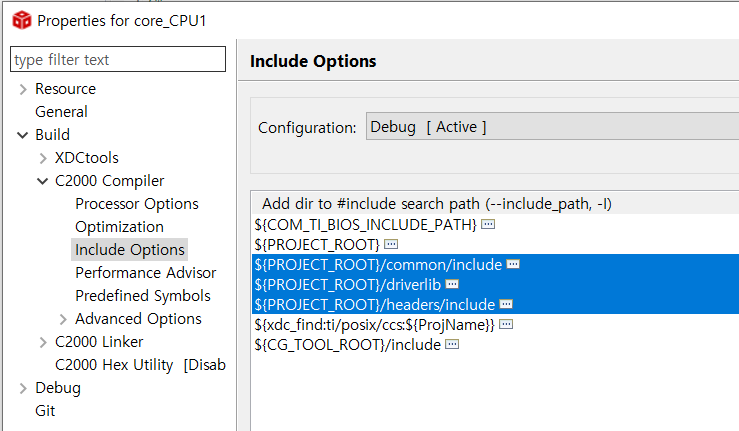Open the Optimization settings page
The height and width of the screenshot is (431, 739).
click(119, 227)
